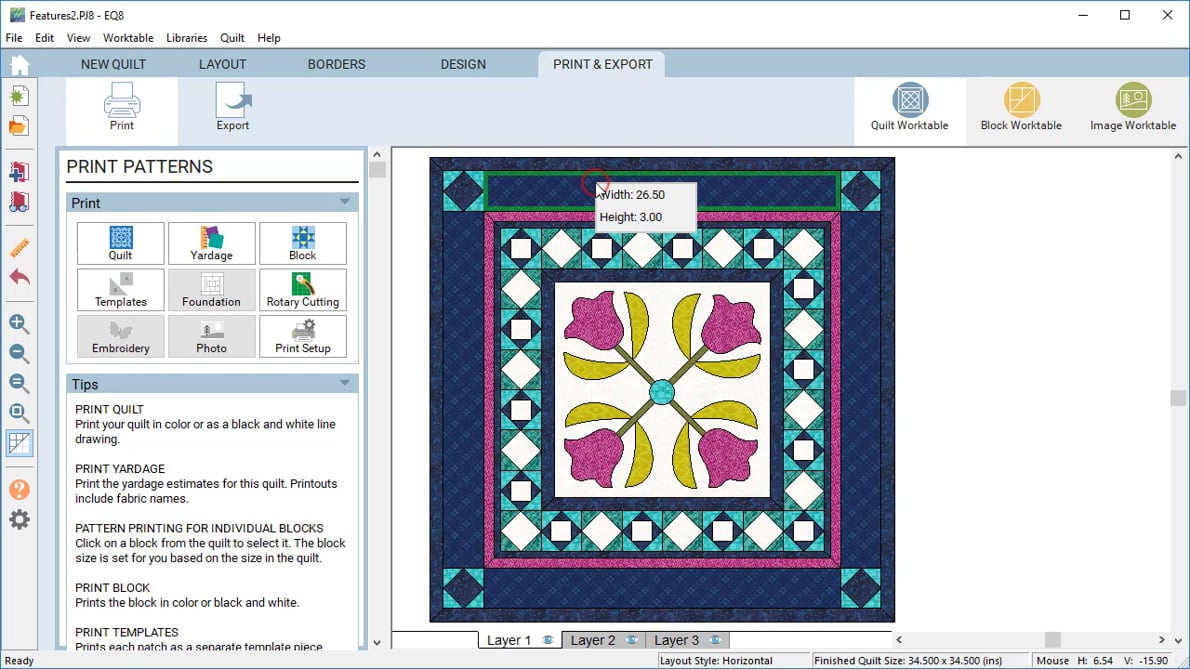1190x669 pixels.
Task: Create a new project from sidebar
Action: tap(19, 96)
